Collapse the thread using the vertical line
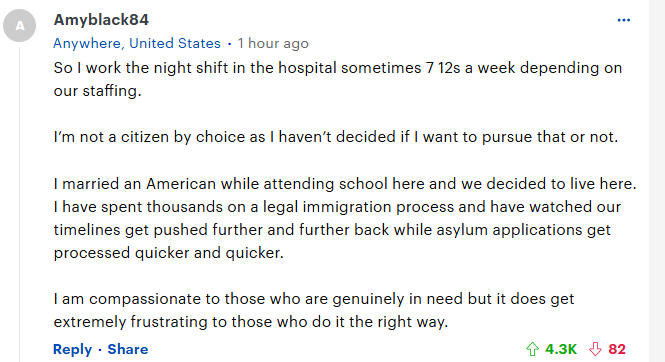This screenshot has width=665, height=362. (x=20, y=205)
